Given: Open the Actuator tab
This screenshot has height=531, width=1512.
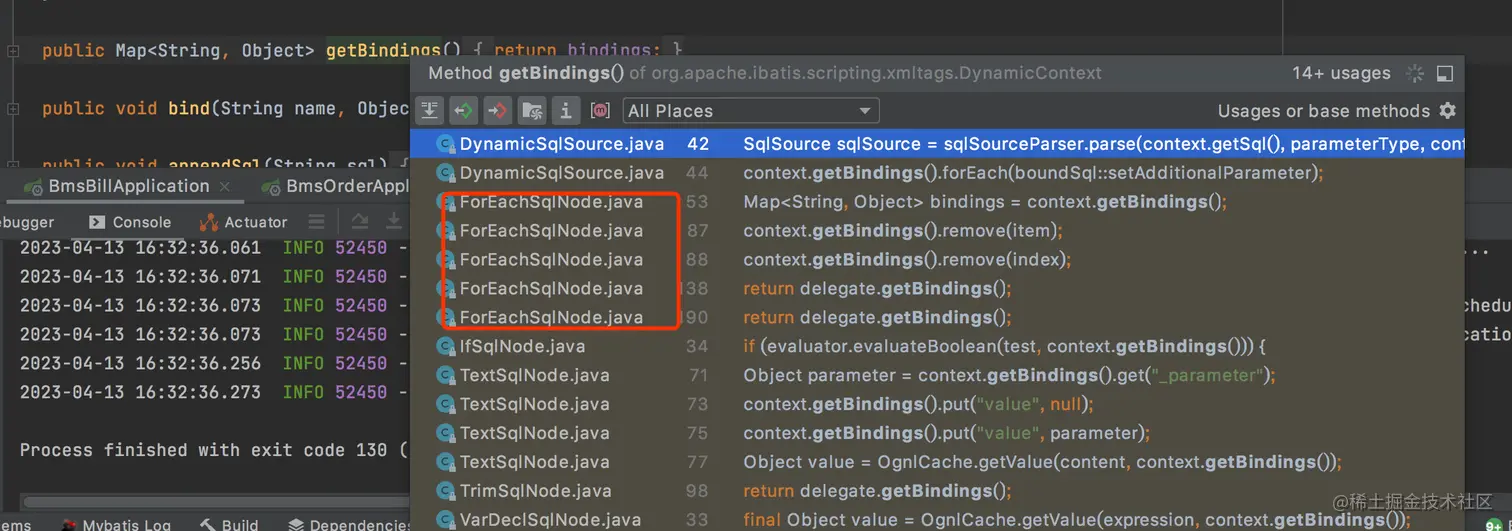Looking at the screenshot, I should tap(244, 222).
